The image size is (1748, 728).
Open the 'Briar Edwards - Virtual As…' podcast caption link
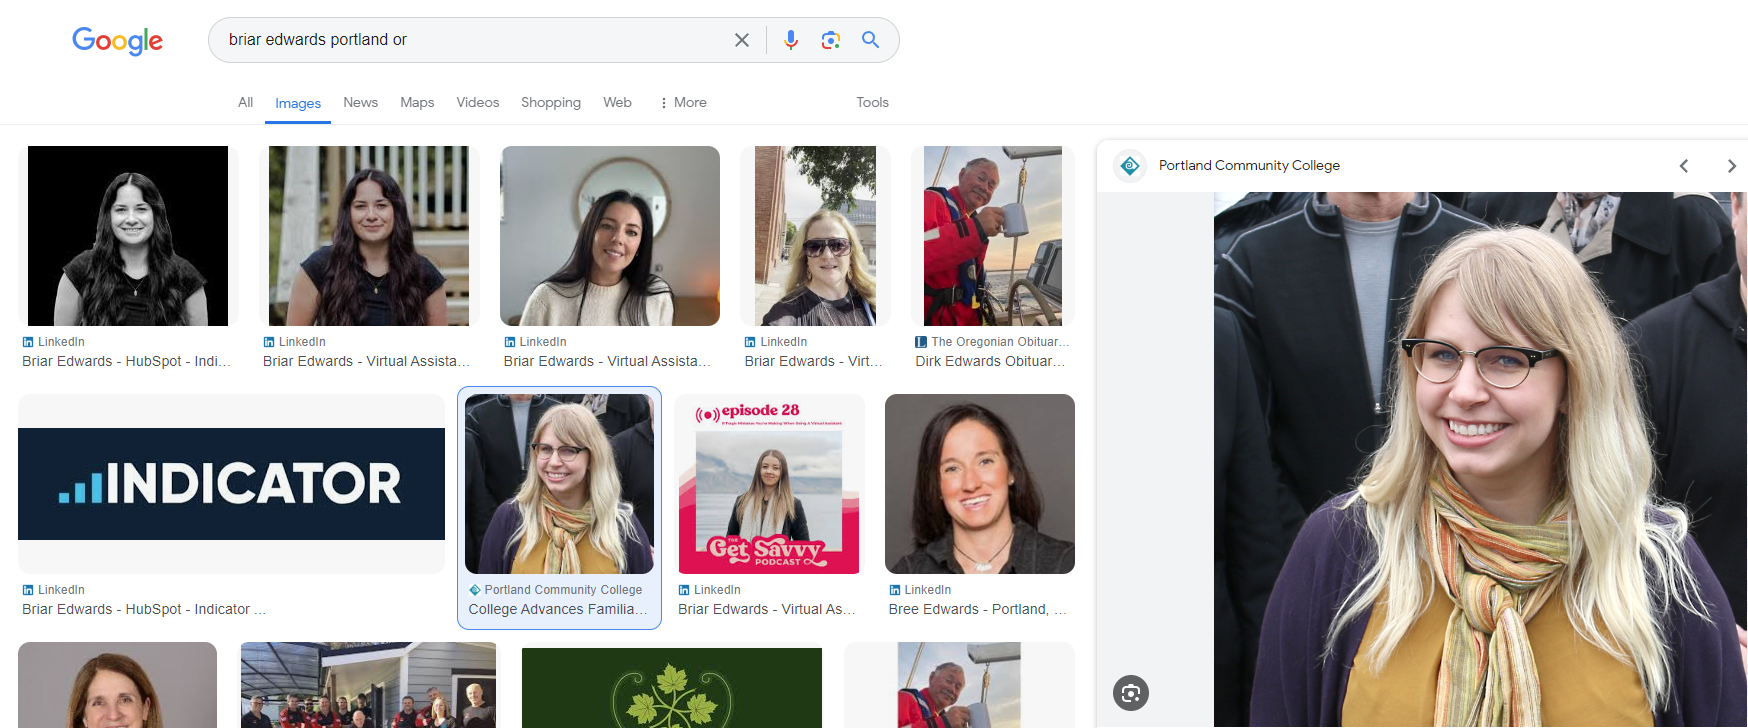tap(767, 609)
